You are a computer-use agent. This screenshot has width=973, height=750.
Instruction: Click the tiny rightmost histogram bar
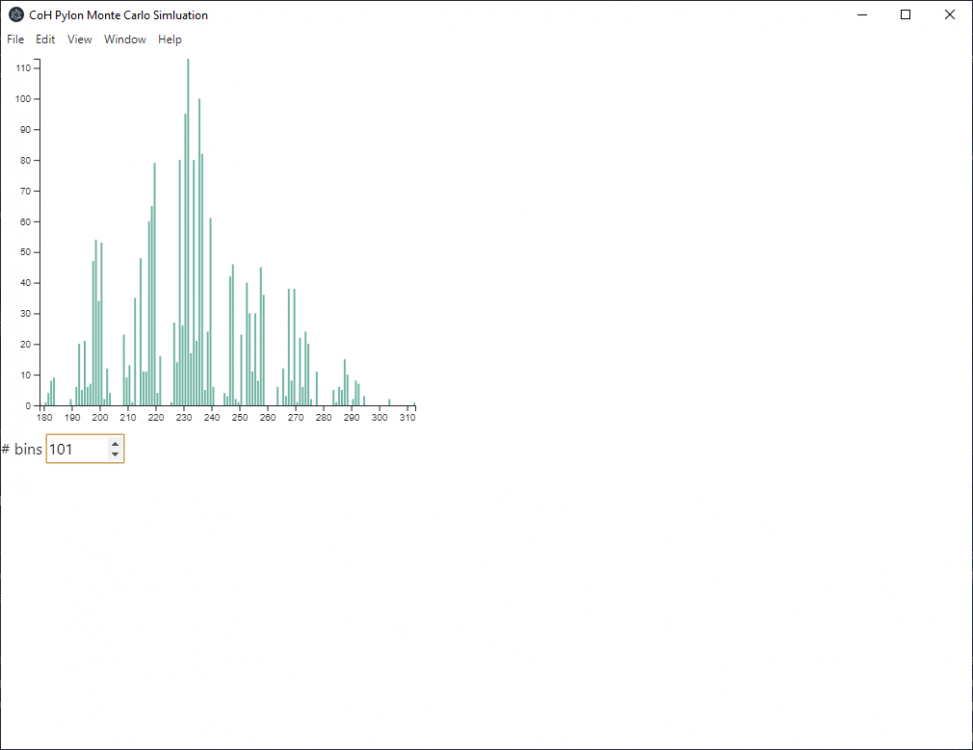coord(414,404)
